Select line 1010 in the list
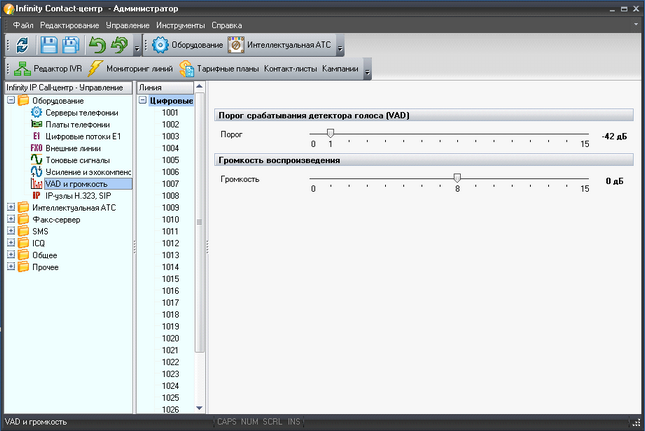The image size is (645, 431). coord(170,220)
